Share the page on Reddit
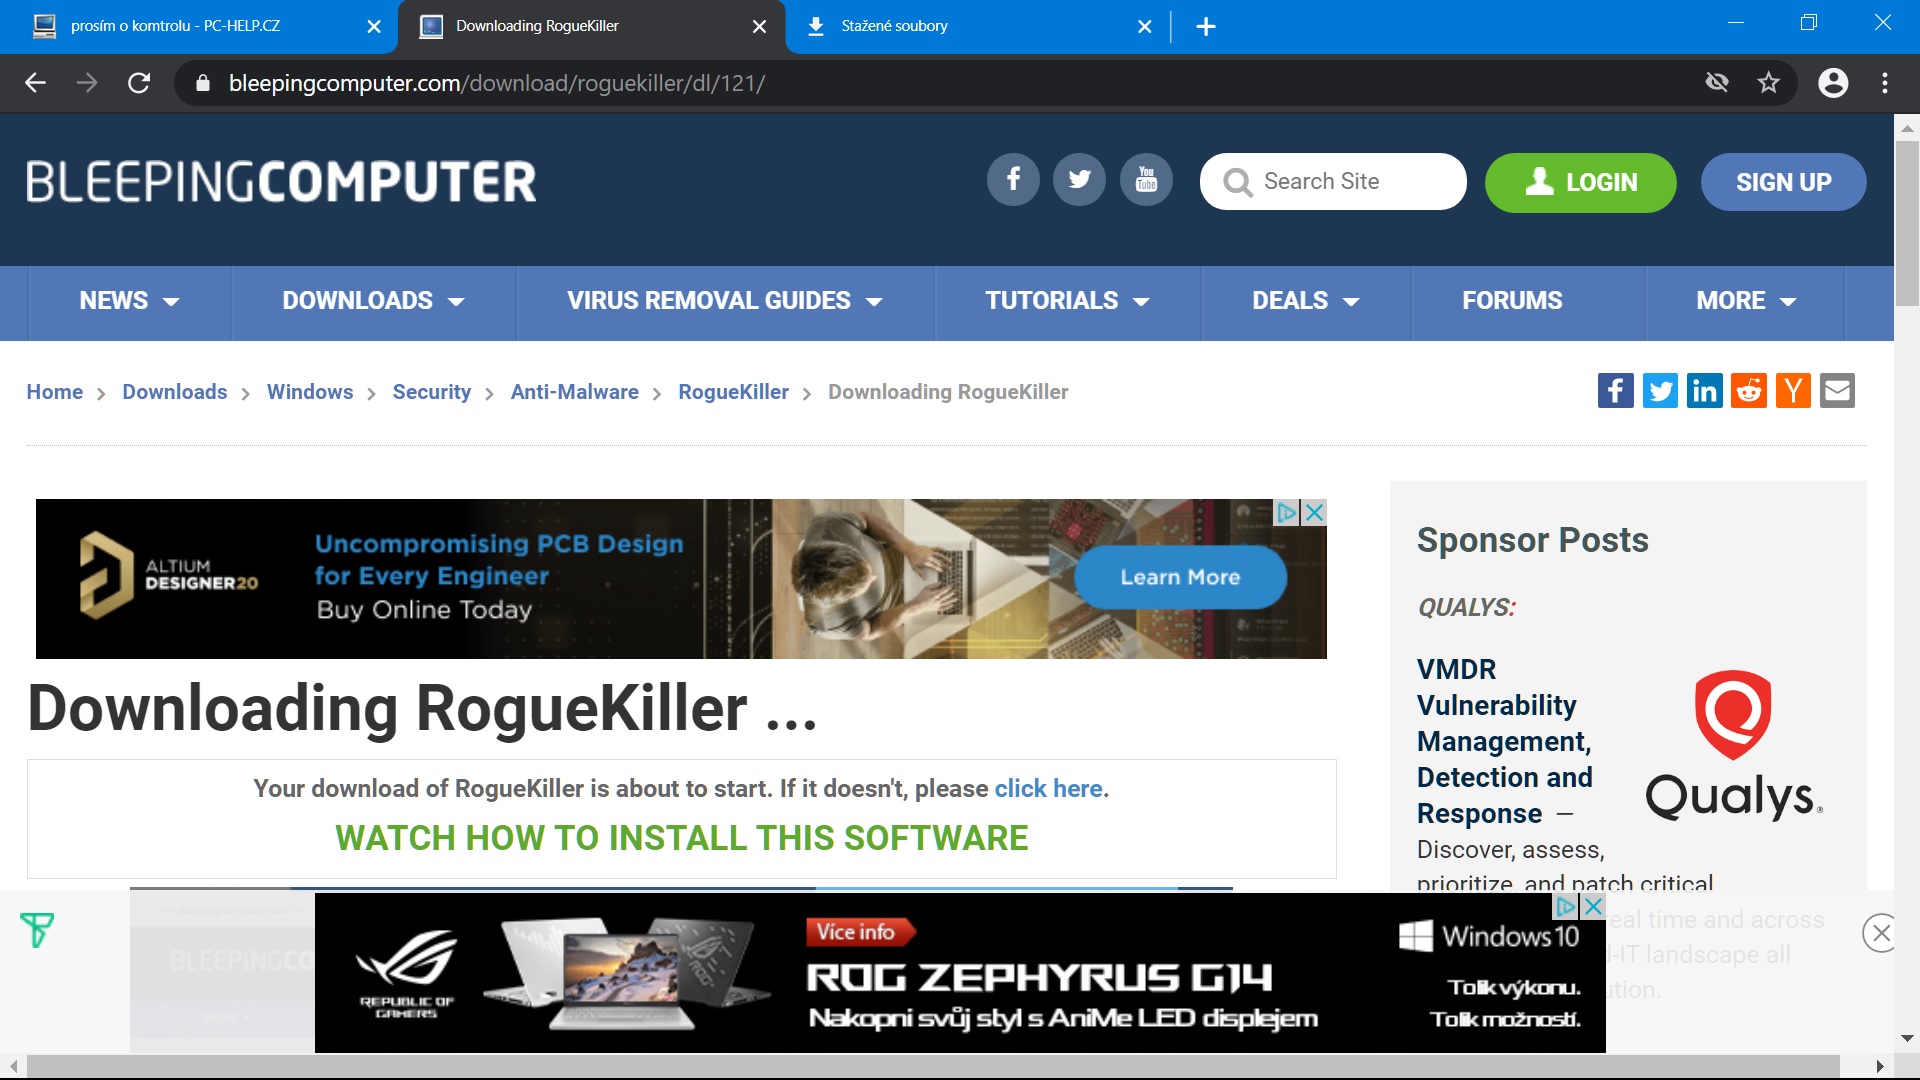The height and width of the screenshot is (1080, 1920). [x=1748, y=391]
